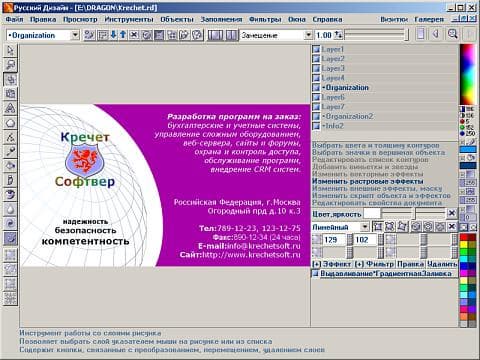480x360 pixels.
Task: Toggle the Layer1 checkbox
Action: [x=316, y=49]
